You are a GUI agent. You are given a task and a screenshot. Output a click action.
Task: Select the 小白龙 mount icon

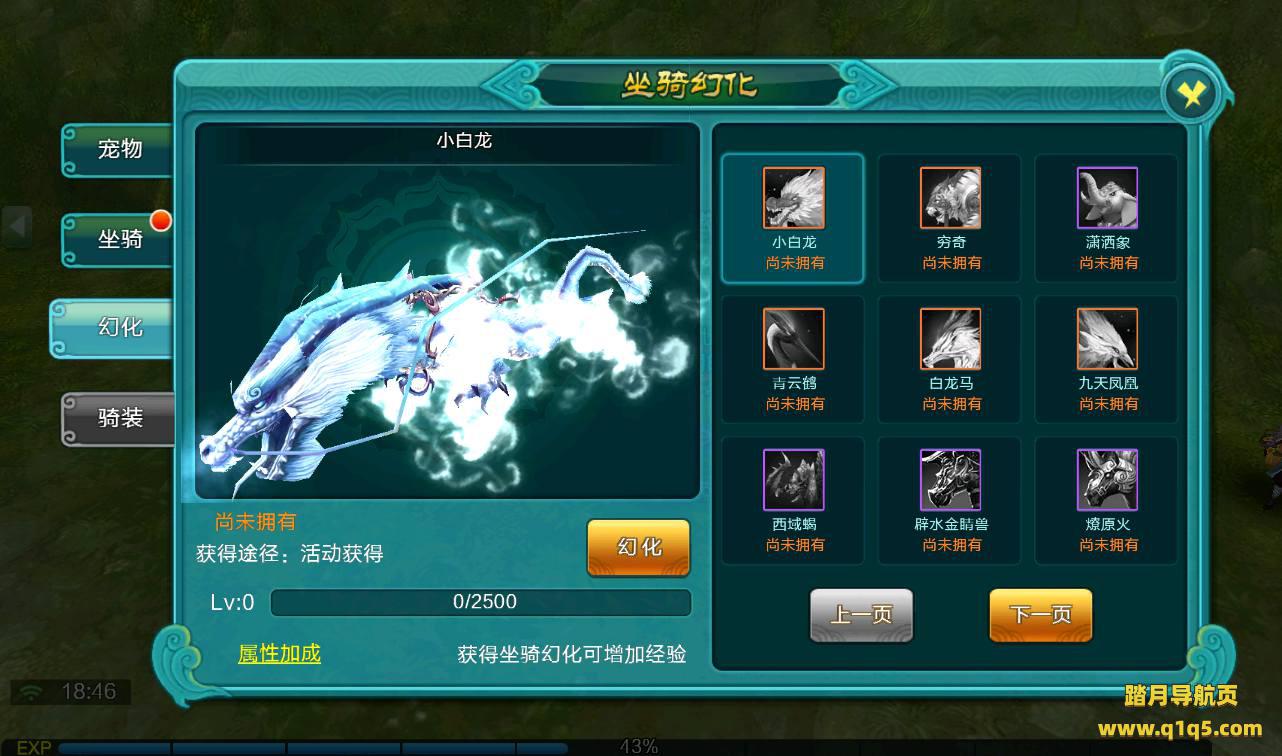tap(794, 198)
